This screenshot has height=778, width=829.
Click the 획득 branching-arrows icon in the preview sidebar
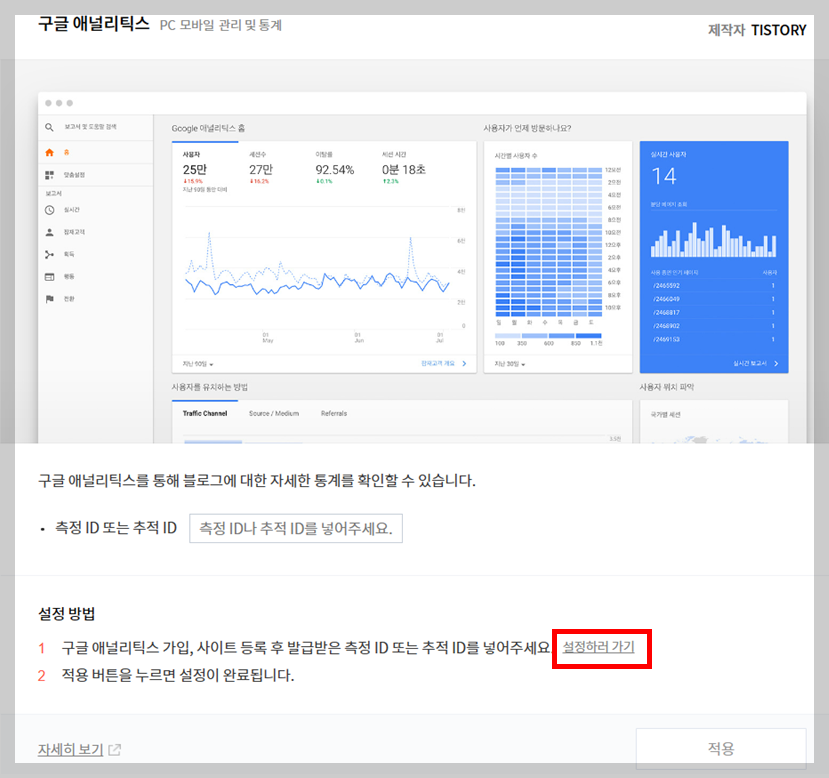tap(50, 254)
